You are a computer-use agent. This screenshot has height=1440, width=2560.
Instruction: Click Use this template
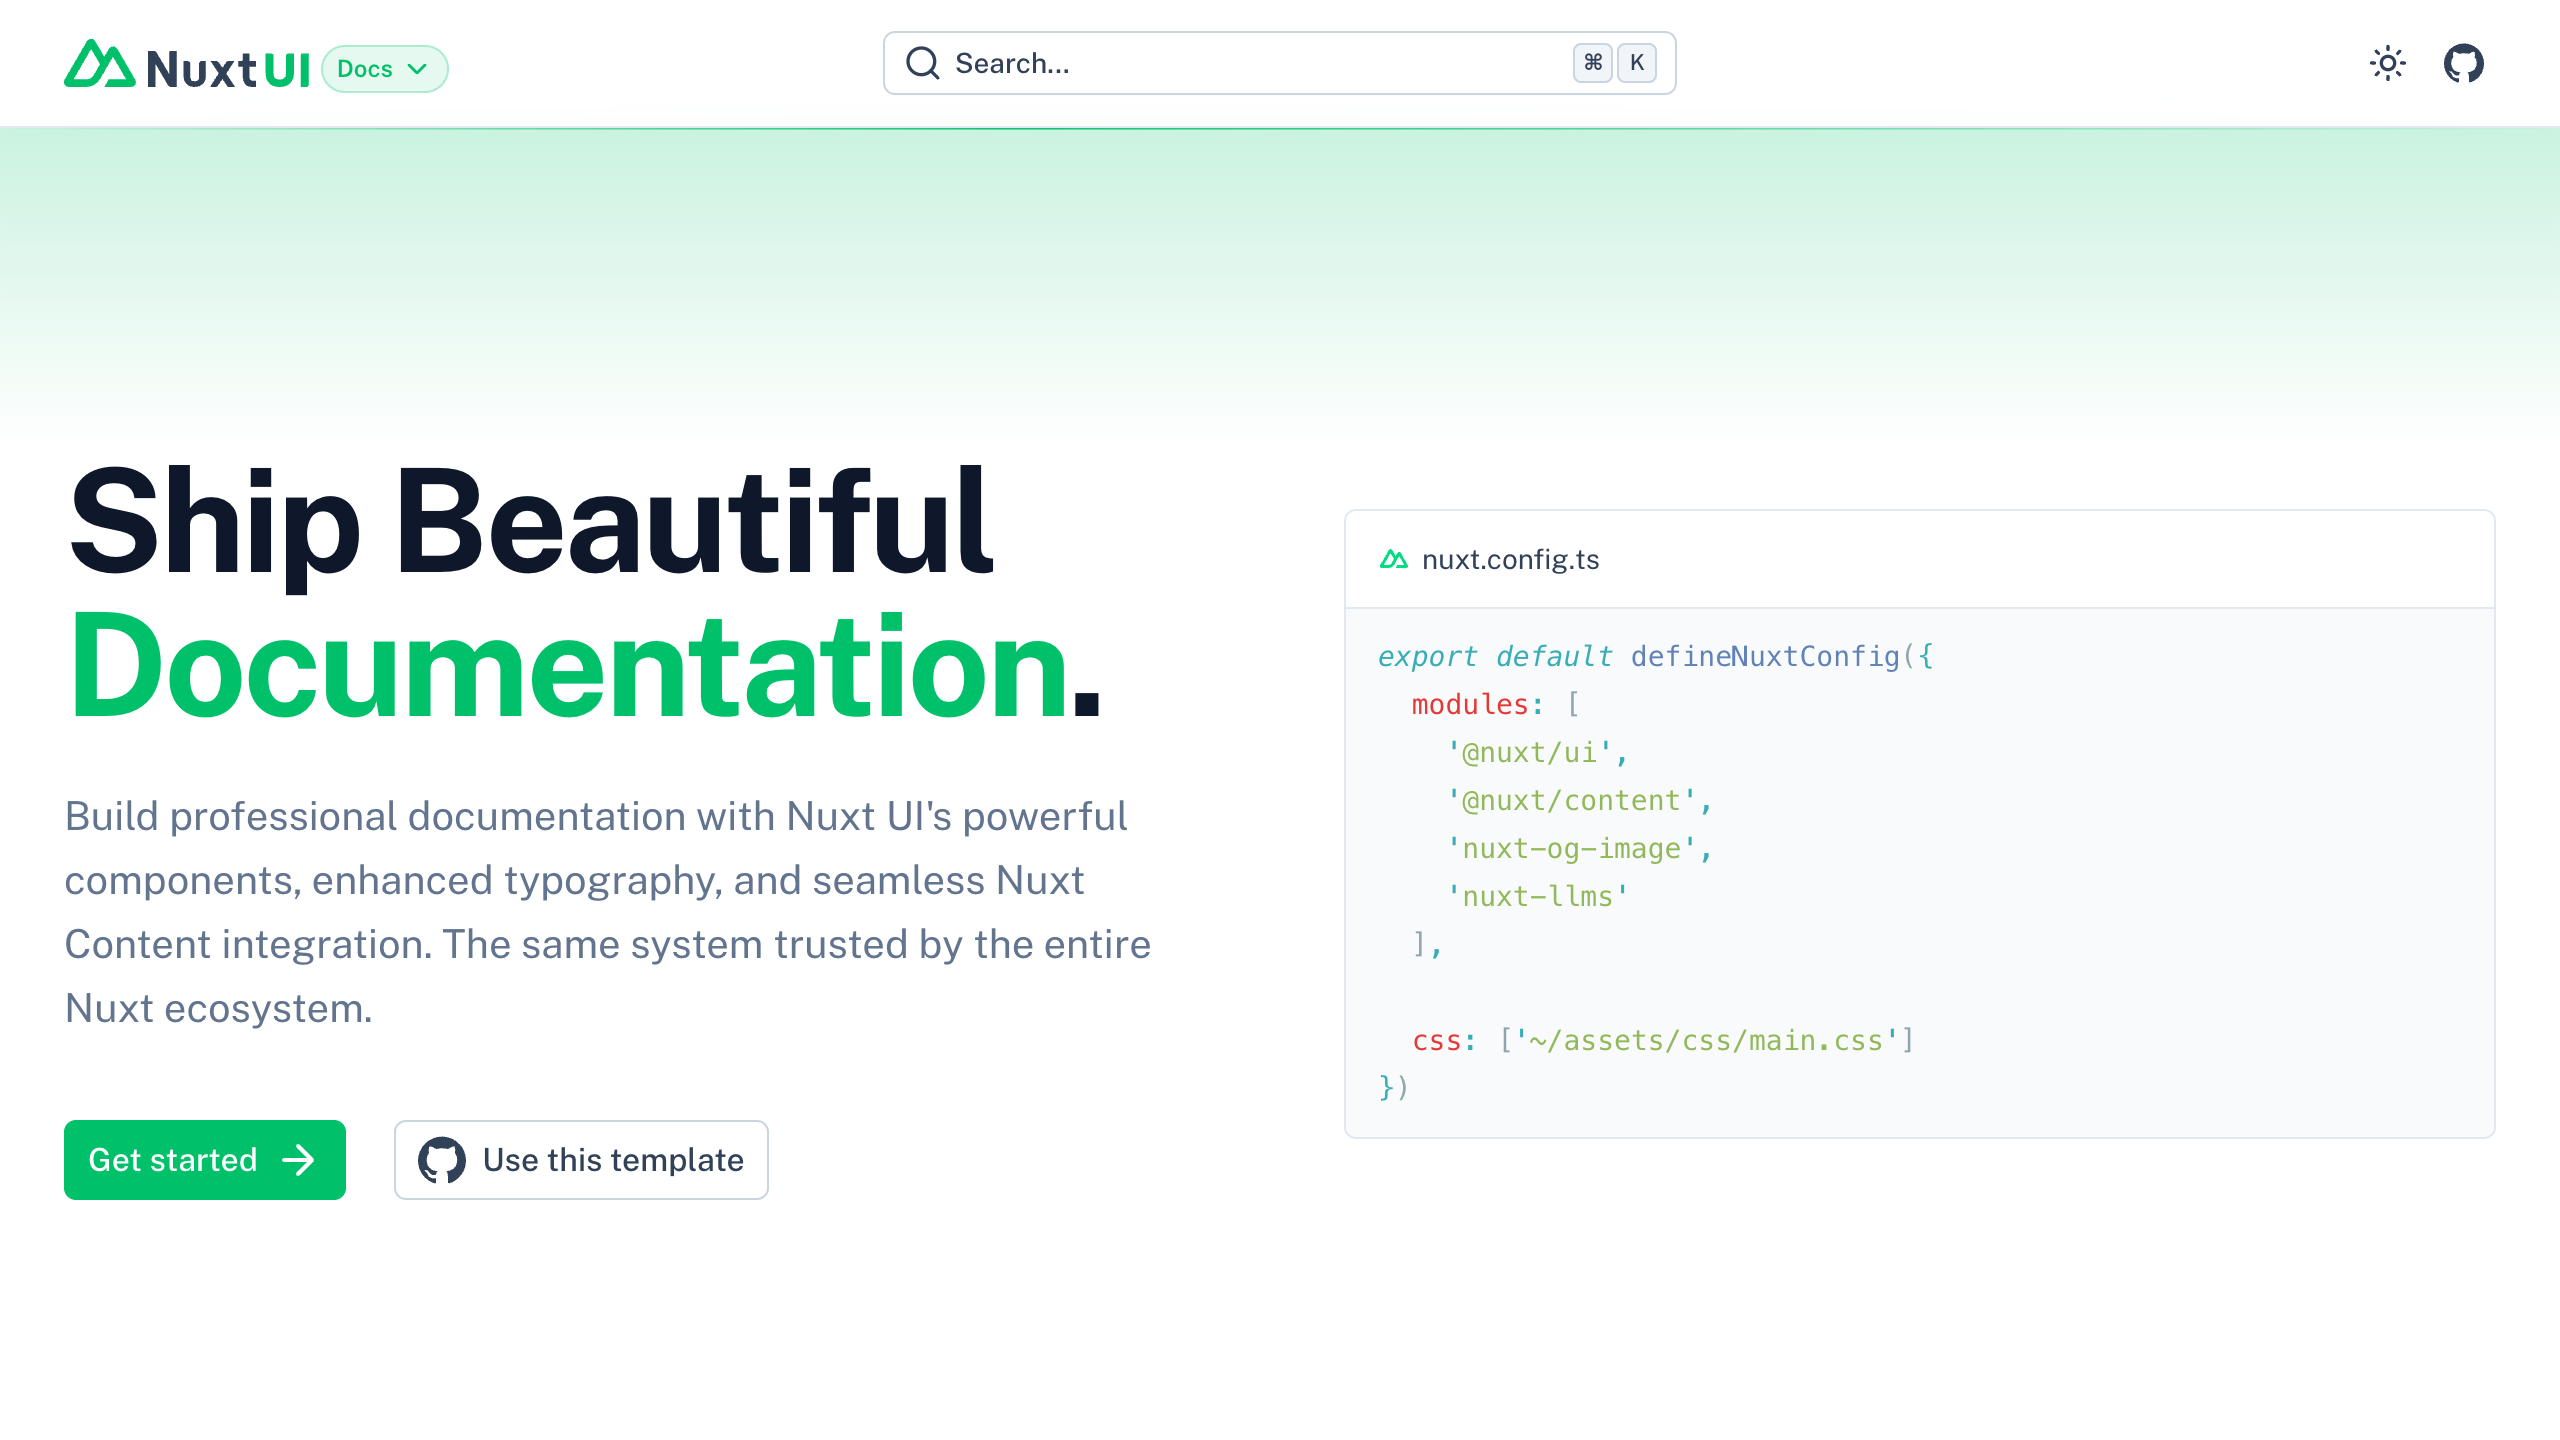coord(580,1160)
